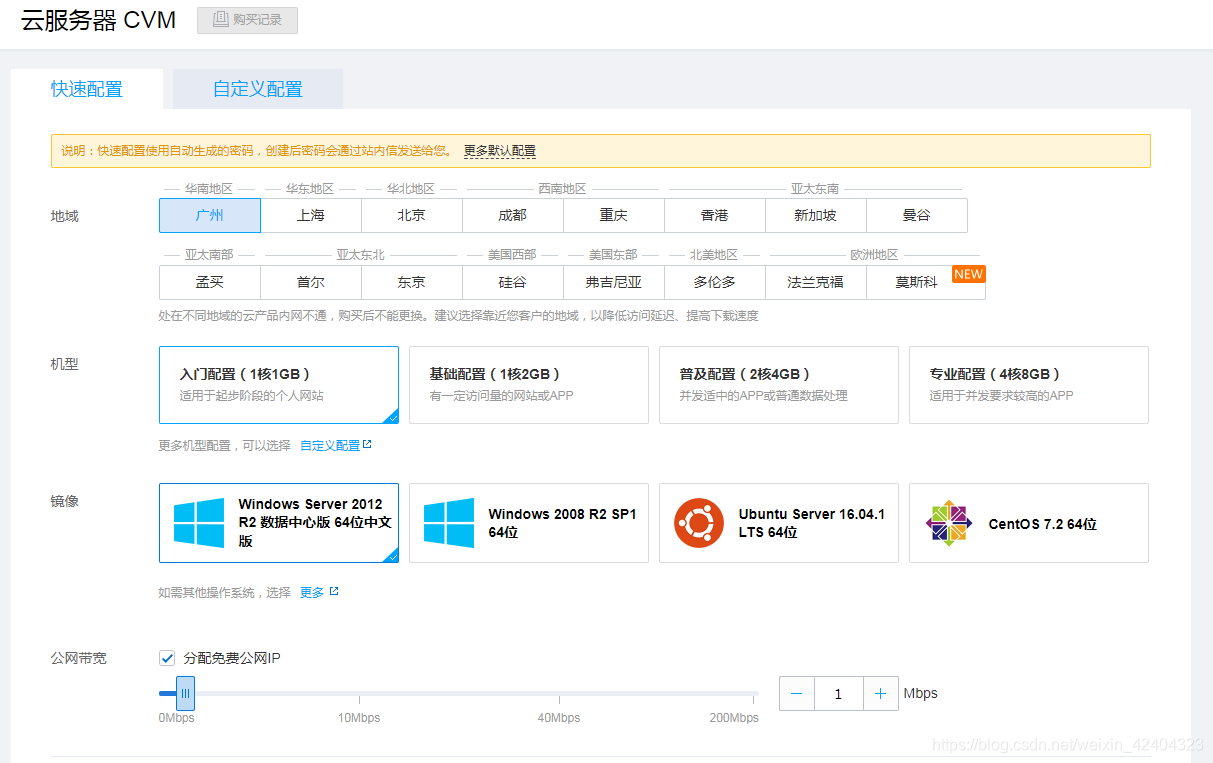Viewport: 1213px width, 763px height.
Task: Select 重庆 region
Action: click(614, 215)
